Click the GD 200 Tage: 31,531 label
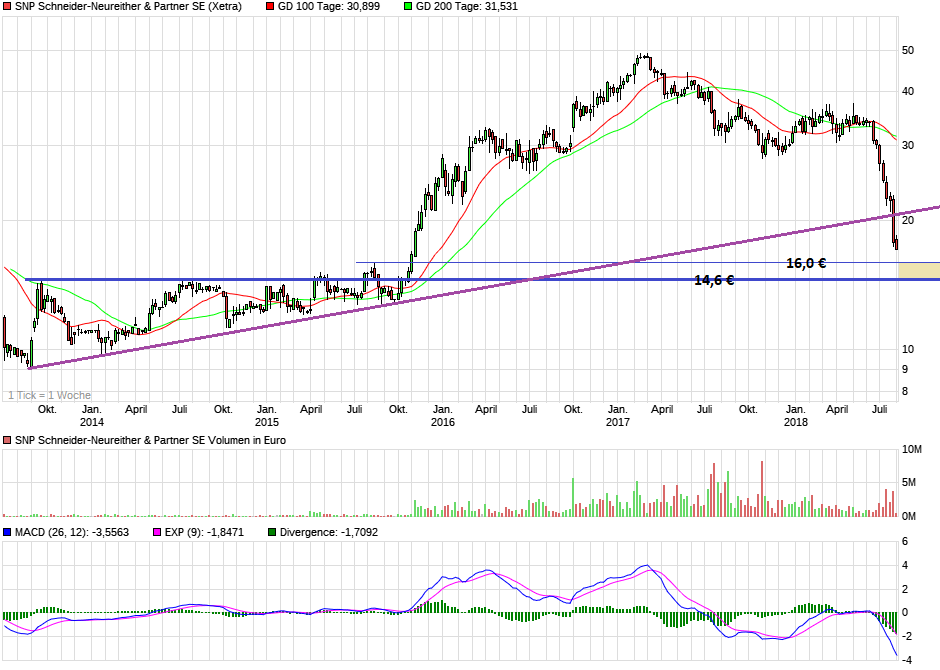Screen dimensions: 940x670 click(466, 7)
